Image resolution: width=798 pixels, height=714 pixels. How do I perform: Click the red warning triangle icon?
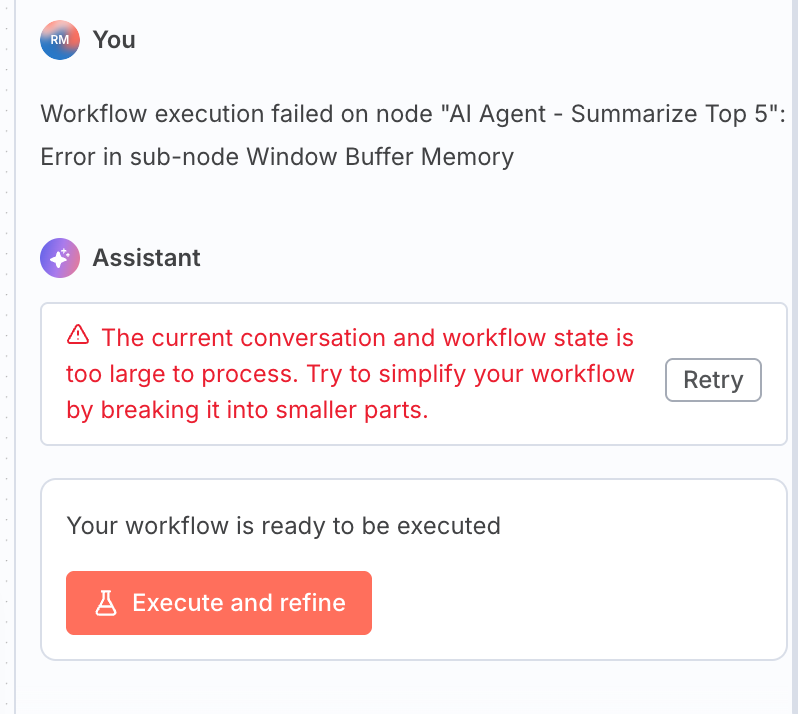[77, 335]
